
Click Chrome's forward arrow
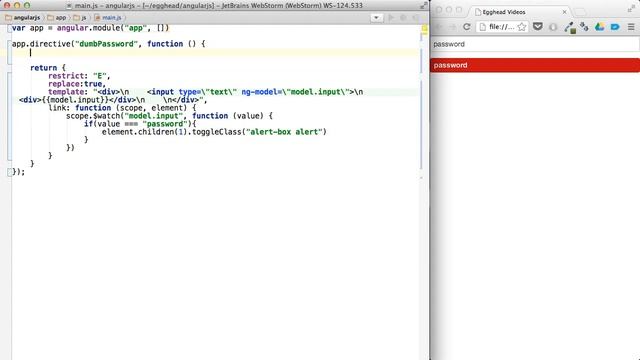(453, 27)
